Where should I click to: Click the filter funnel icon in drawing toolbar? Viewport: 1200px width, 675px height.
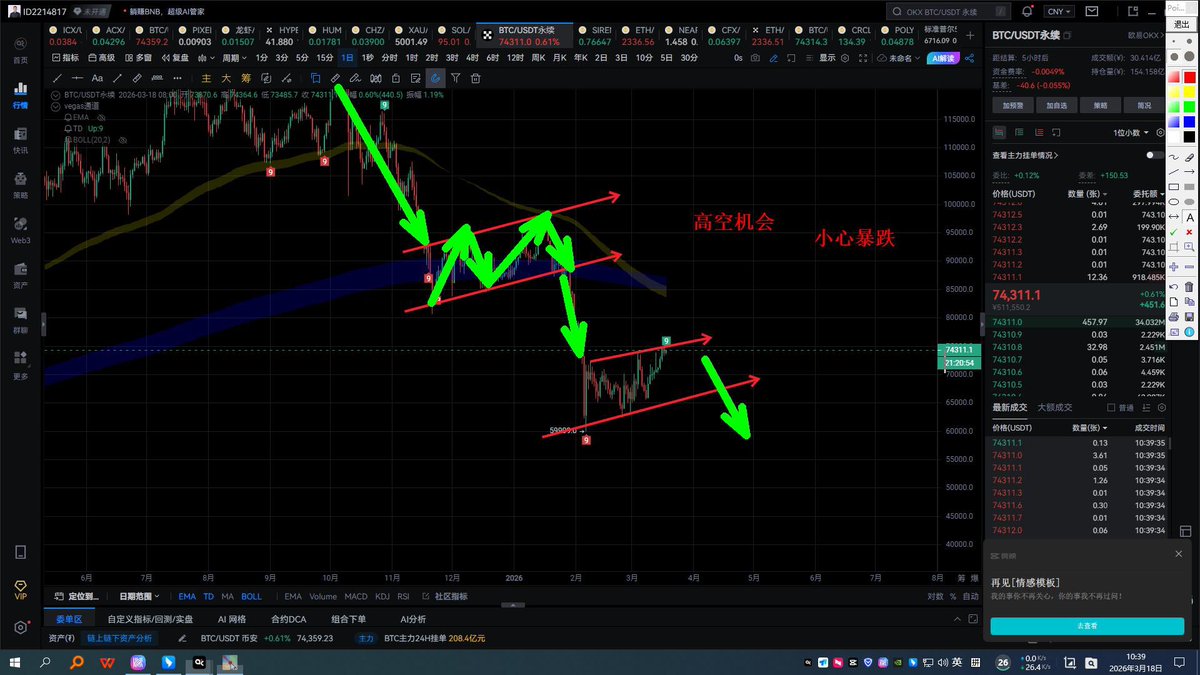tap(455, 78)
